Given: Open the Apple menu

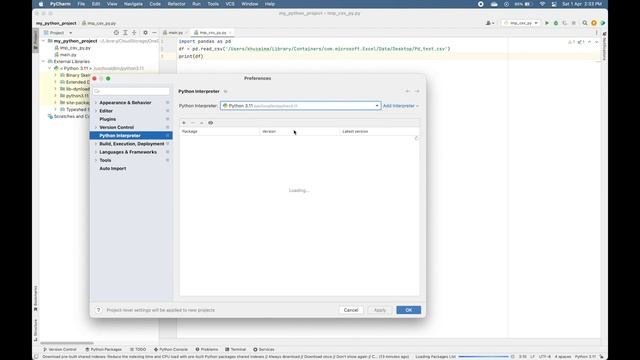Looking at the screenshot, I should pos(41,4).
